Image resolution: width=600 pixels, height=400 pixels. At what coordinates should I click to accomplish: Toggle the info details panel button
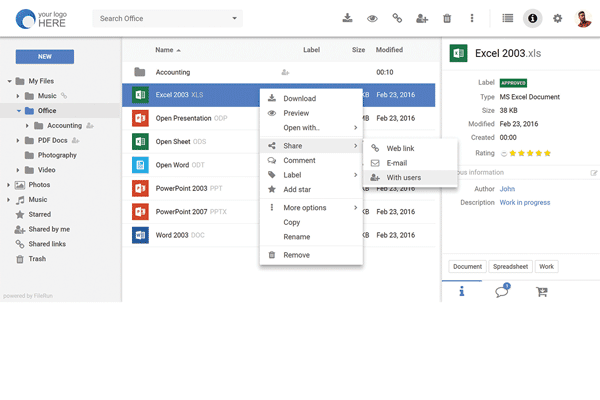(x=532, y=18)
